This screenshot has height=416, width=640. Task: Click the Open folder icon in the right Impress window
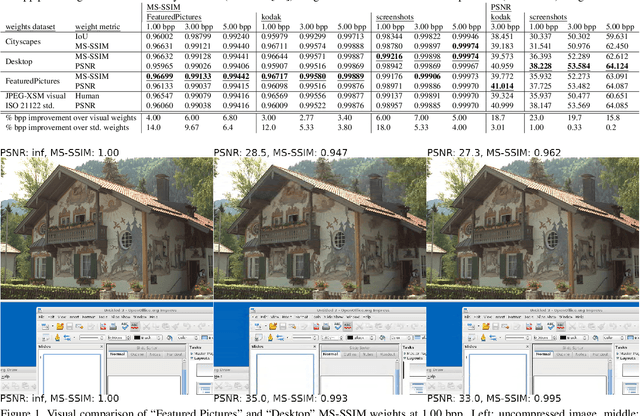point(486,325)
